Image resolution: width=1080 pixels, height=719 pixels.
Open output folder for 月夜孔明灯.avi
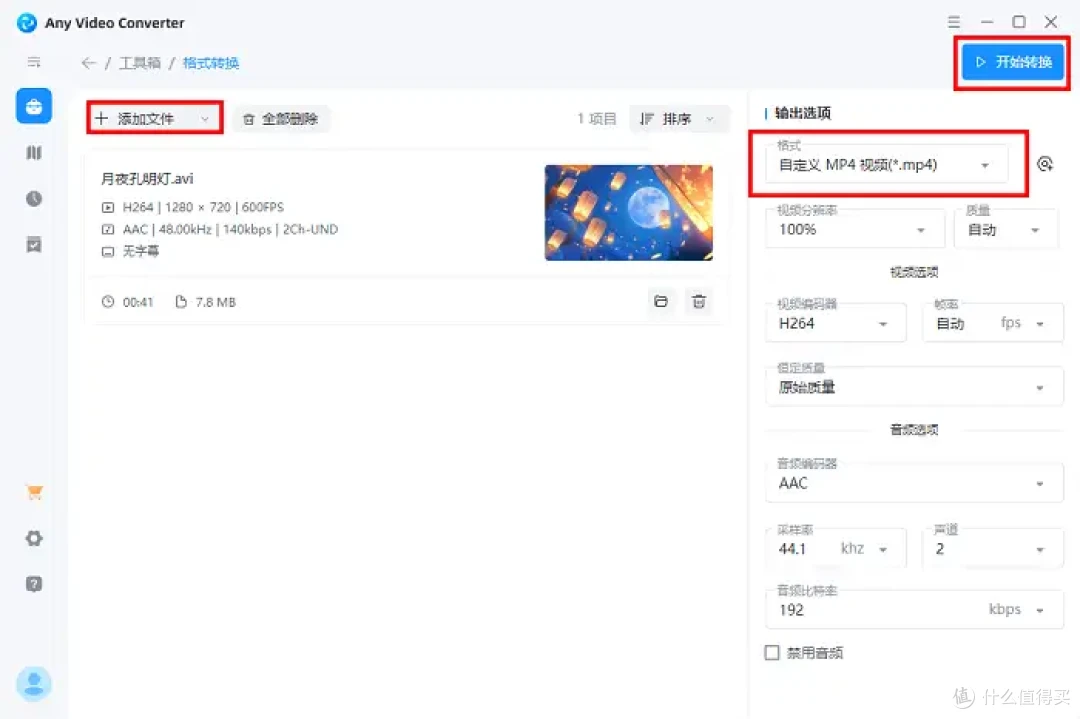click(661, 302)
